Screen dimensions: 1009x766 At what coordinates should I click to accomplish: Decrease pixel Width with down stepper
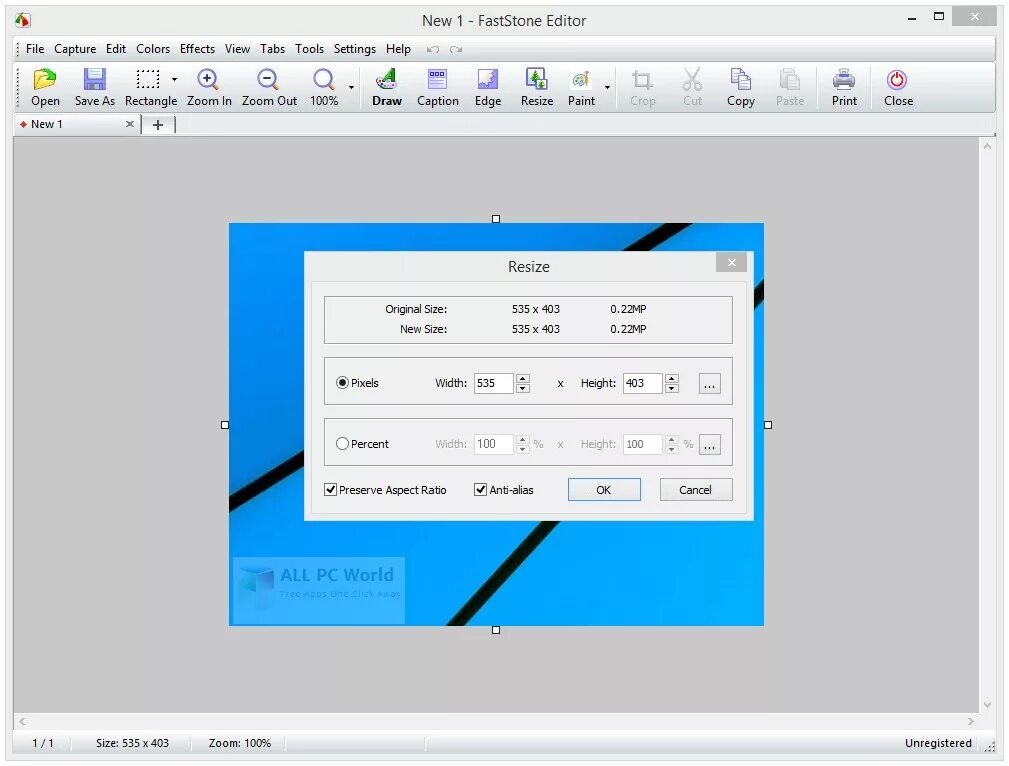523,388
